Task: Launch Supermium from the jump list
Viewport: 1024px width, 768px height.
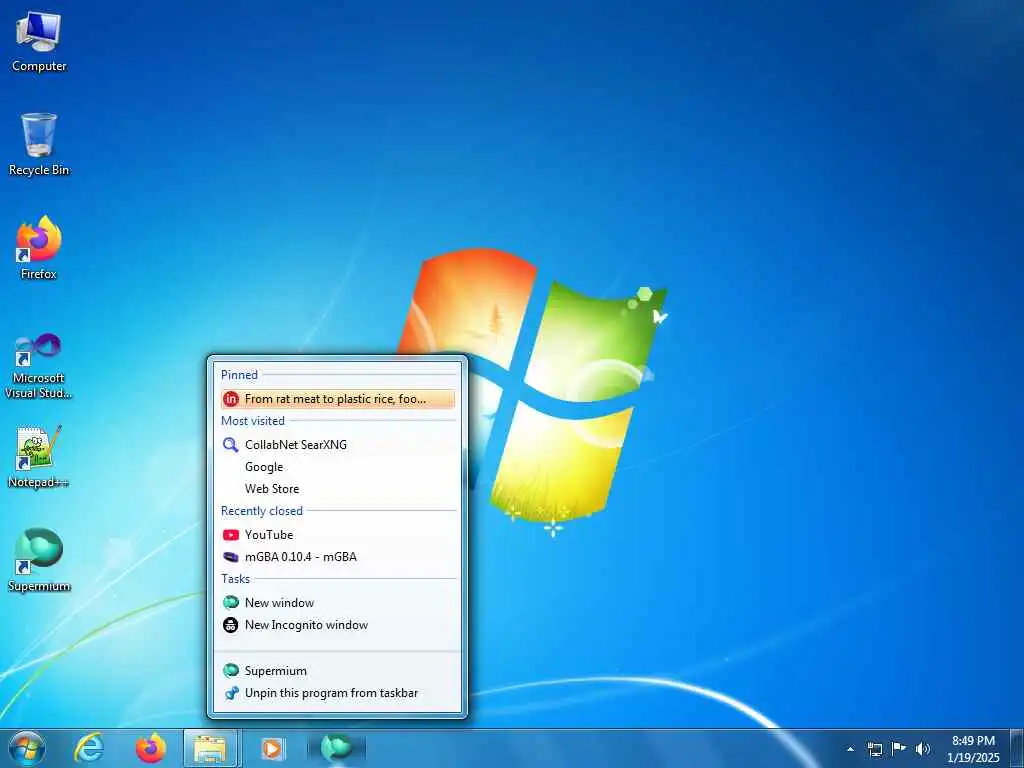Action: click(x=338, y=671)
